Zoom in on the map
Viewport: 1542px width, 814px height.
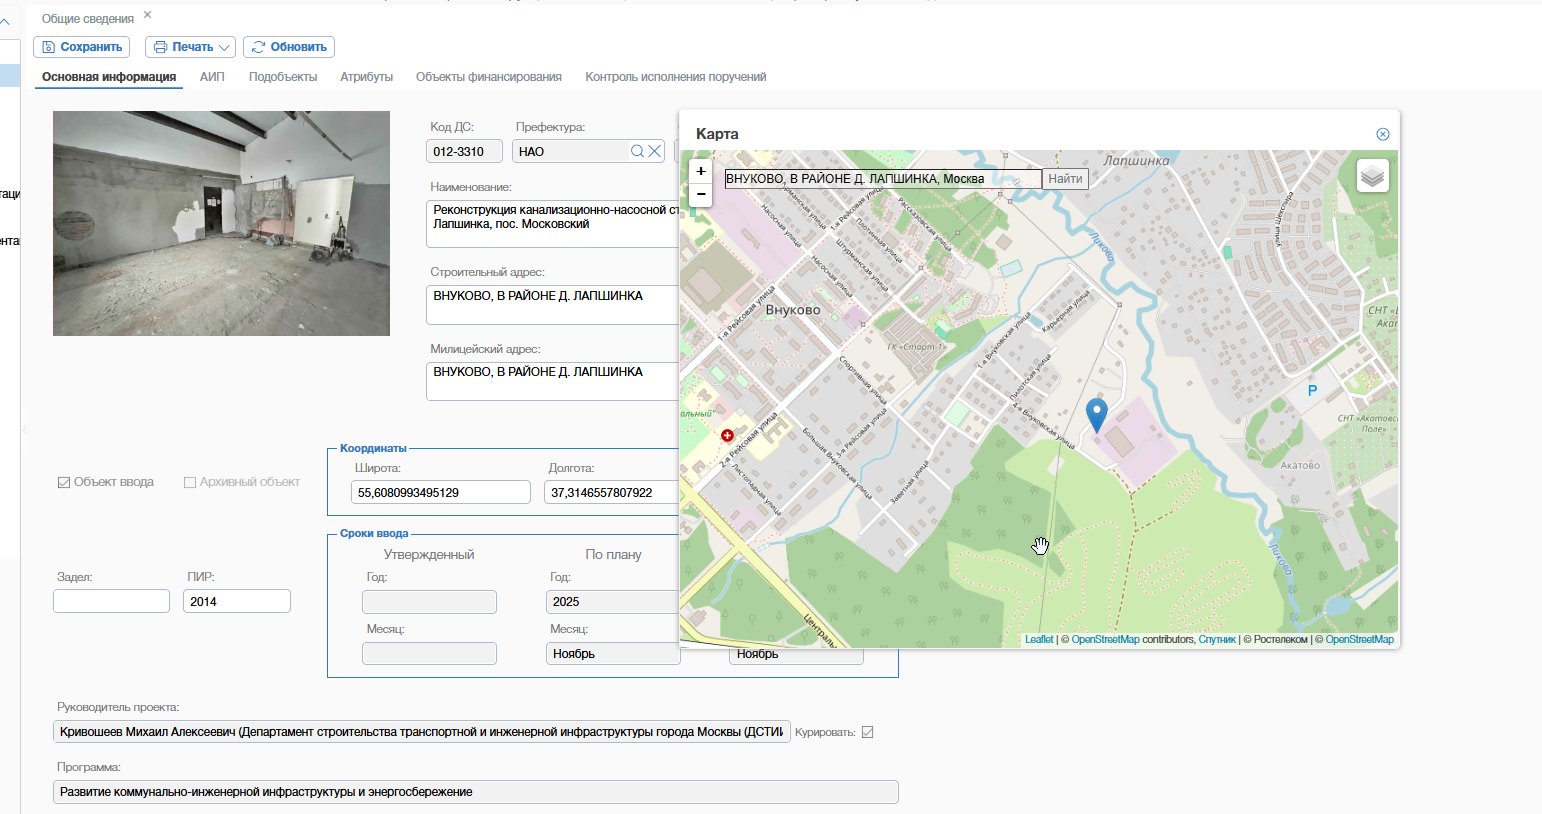coord(701,171)
